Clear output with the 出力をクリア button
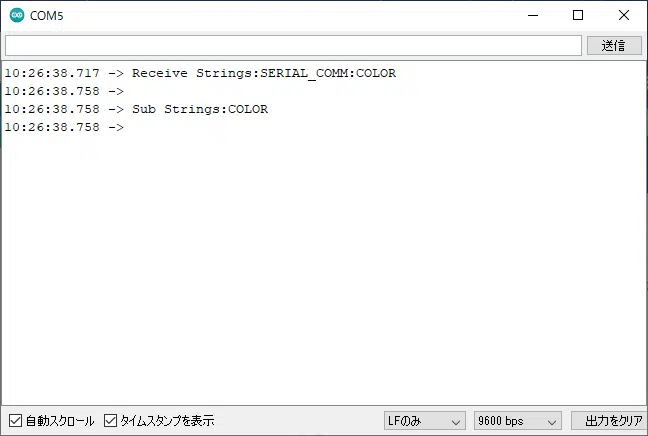This screenshot has width=648, height=436. [x=607, y=422]
